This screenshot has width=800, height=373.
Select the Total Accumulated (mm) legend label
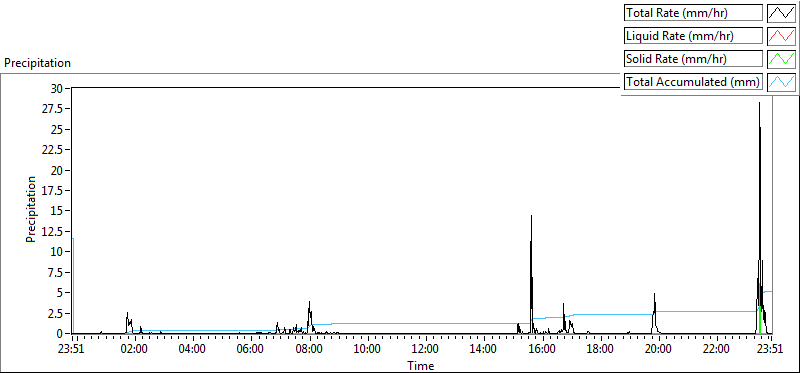[694, 82]
